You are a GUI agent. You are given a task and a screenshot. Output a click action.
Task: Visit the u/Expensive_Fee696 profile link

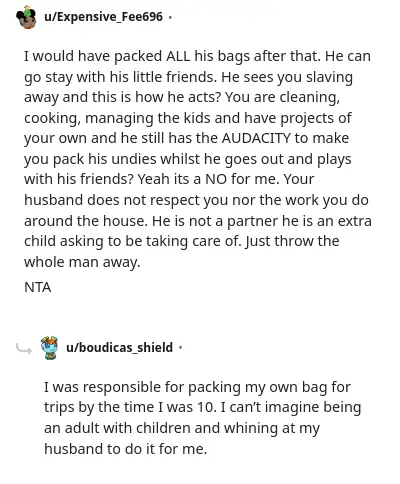click(104, 16)
